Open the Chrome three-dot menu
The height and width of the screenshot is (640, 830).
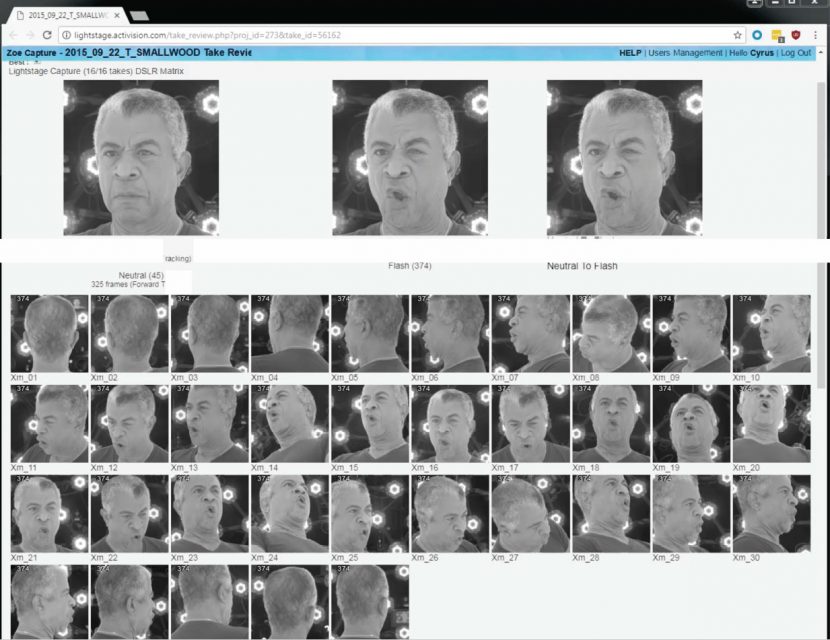[817, 35]
